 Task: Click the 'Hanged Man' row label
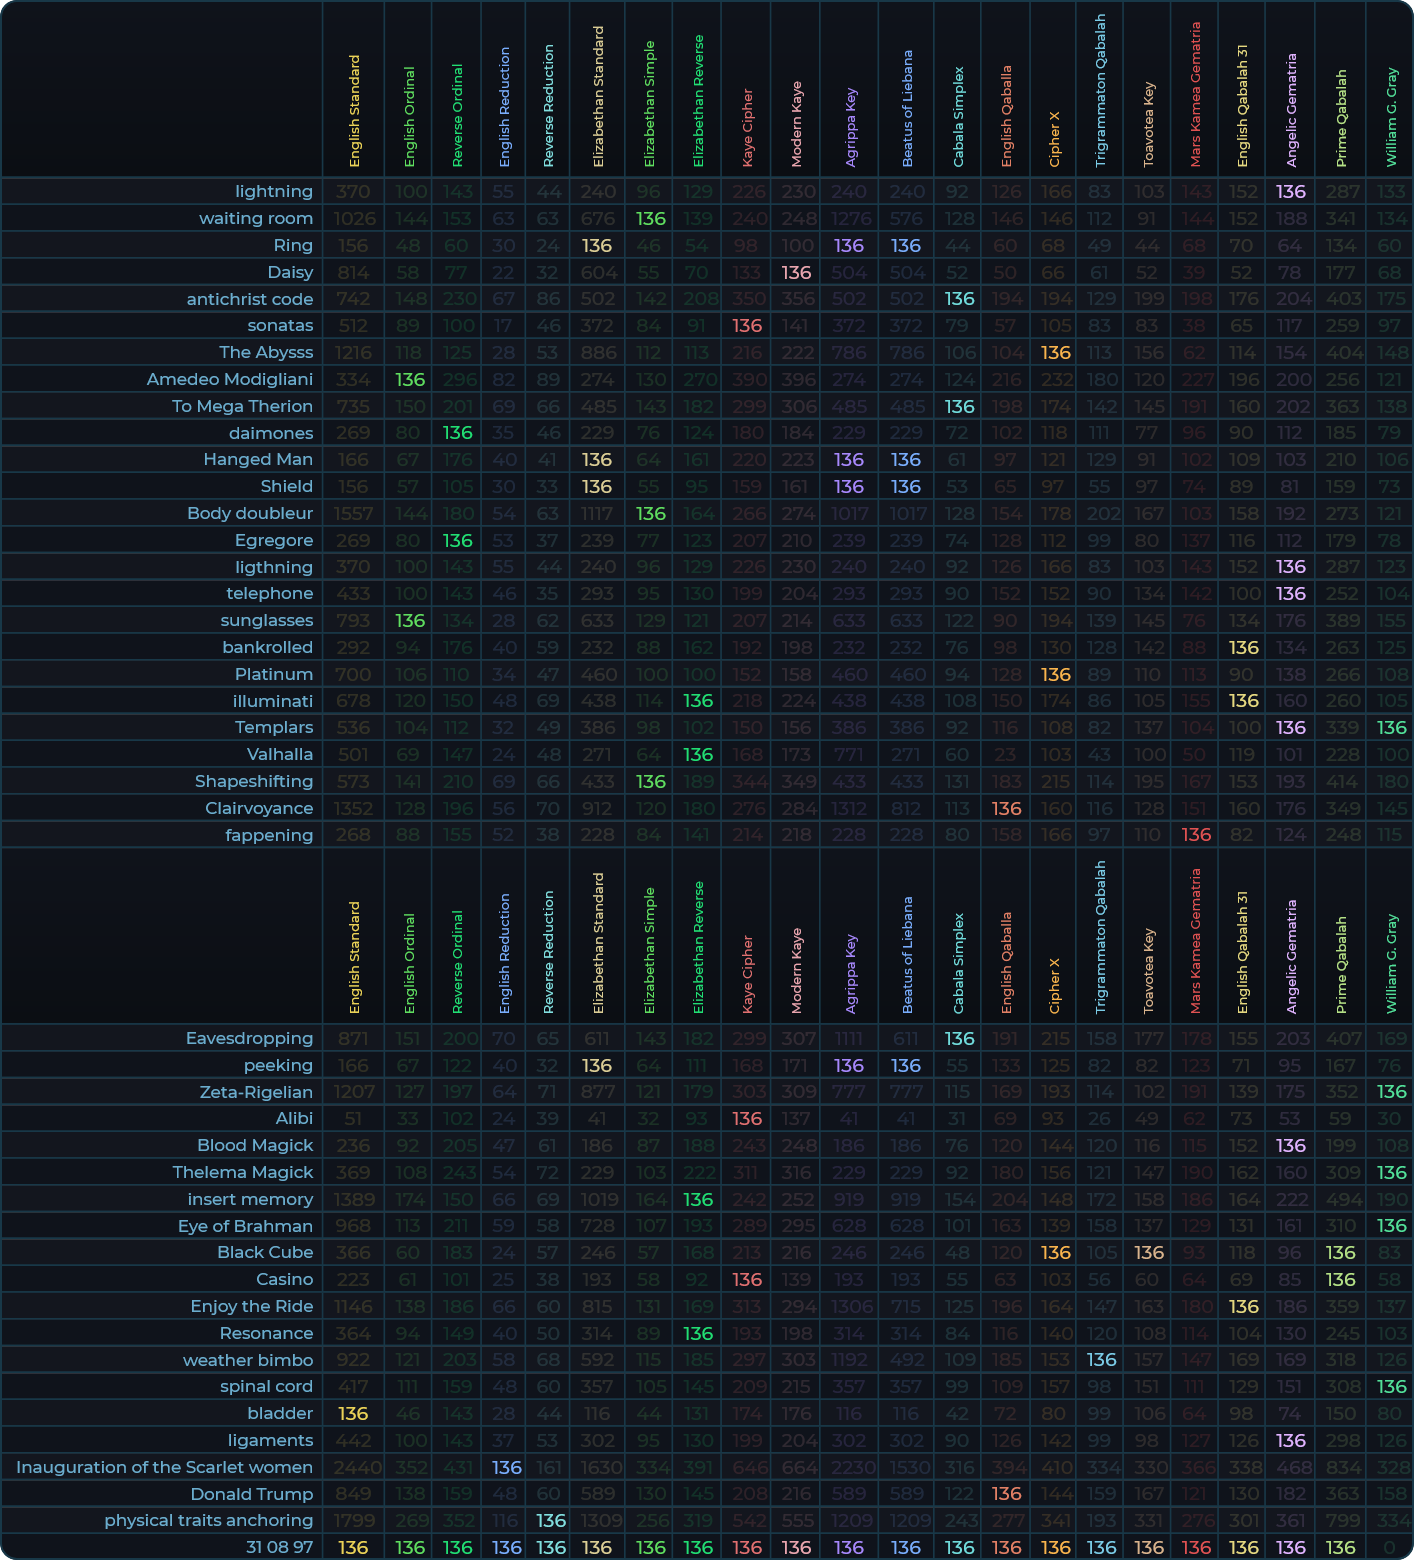click(258, 459)
